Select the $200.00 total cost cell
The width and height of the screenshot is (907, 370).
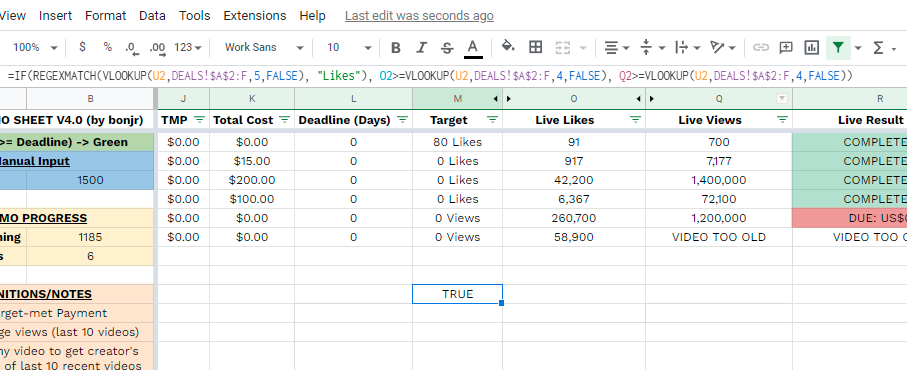(252, 180)
